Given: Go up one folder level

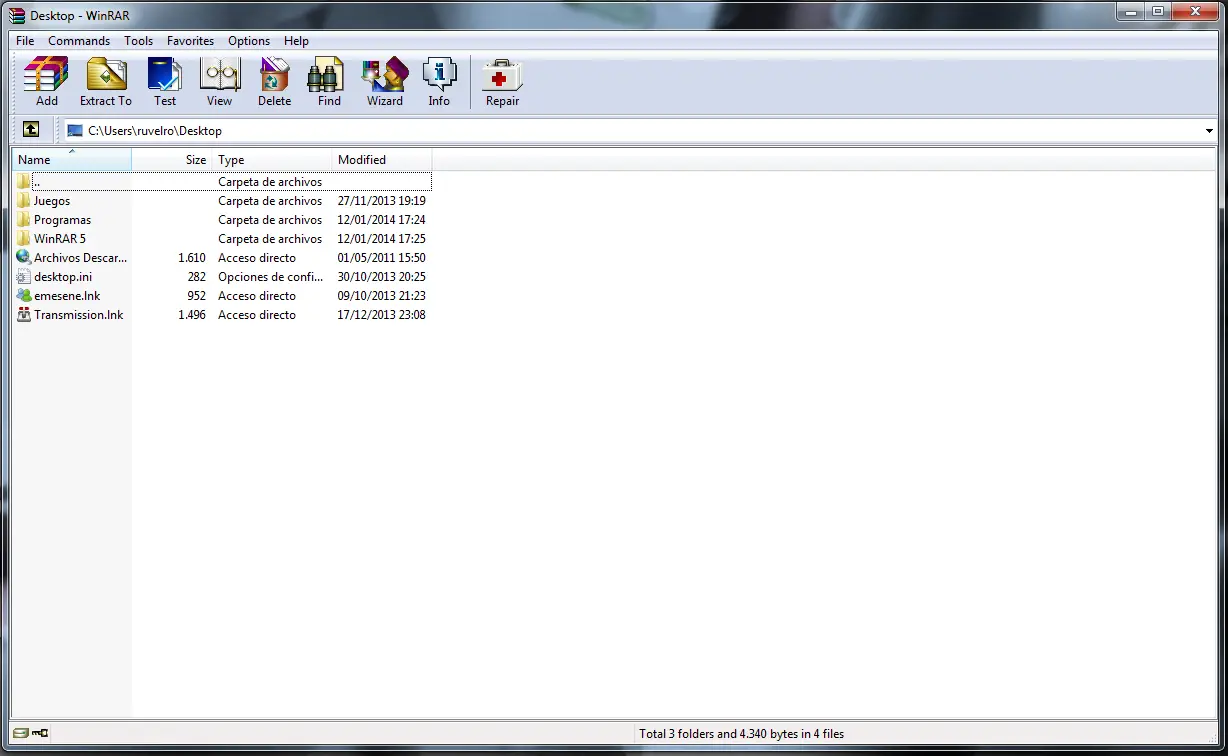Looking at the screenshot, I should [x=31, y=130].
